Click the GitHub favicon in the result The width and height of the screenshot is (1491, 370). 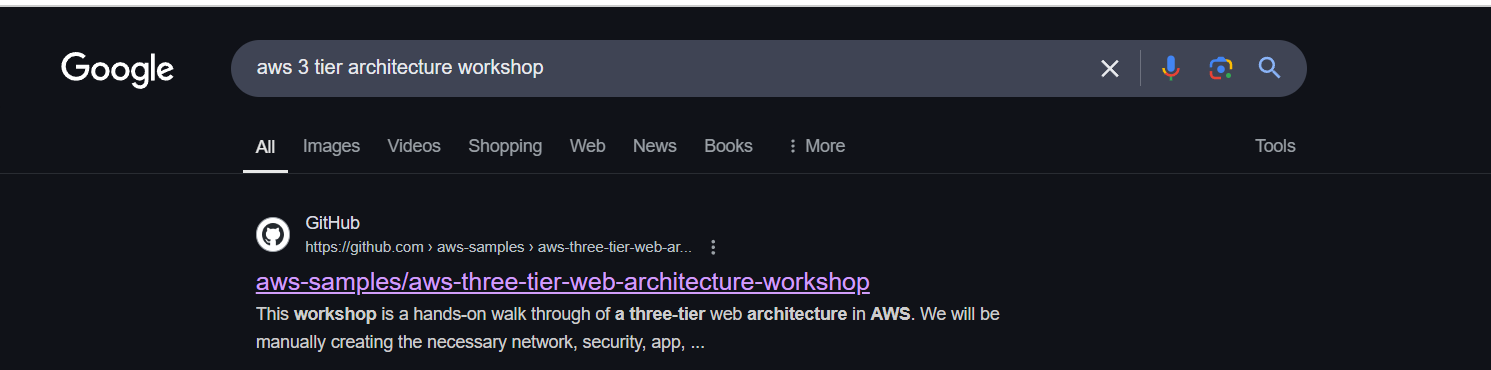tap(273, 235)
